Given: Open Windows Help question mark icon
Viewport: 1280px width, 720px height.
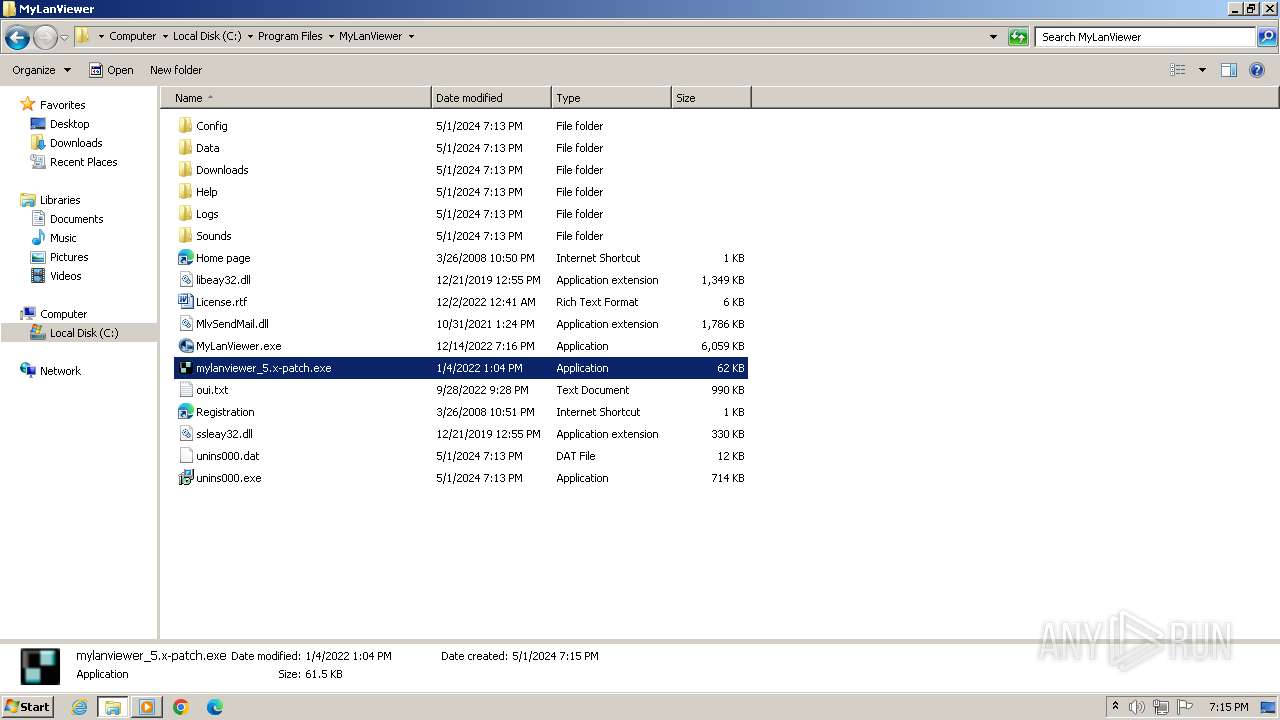Looking at the screenshot, I should coord(1257,70).
